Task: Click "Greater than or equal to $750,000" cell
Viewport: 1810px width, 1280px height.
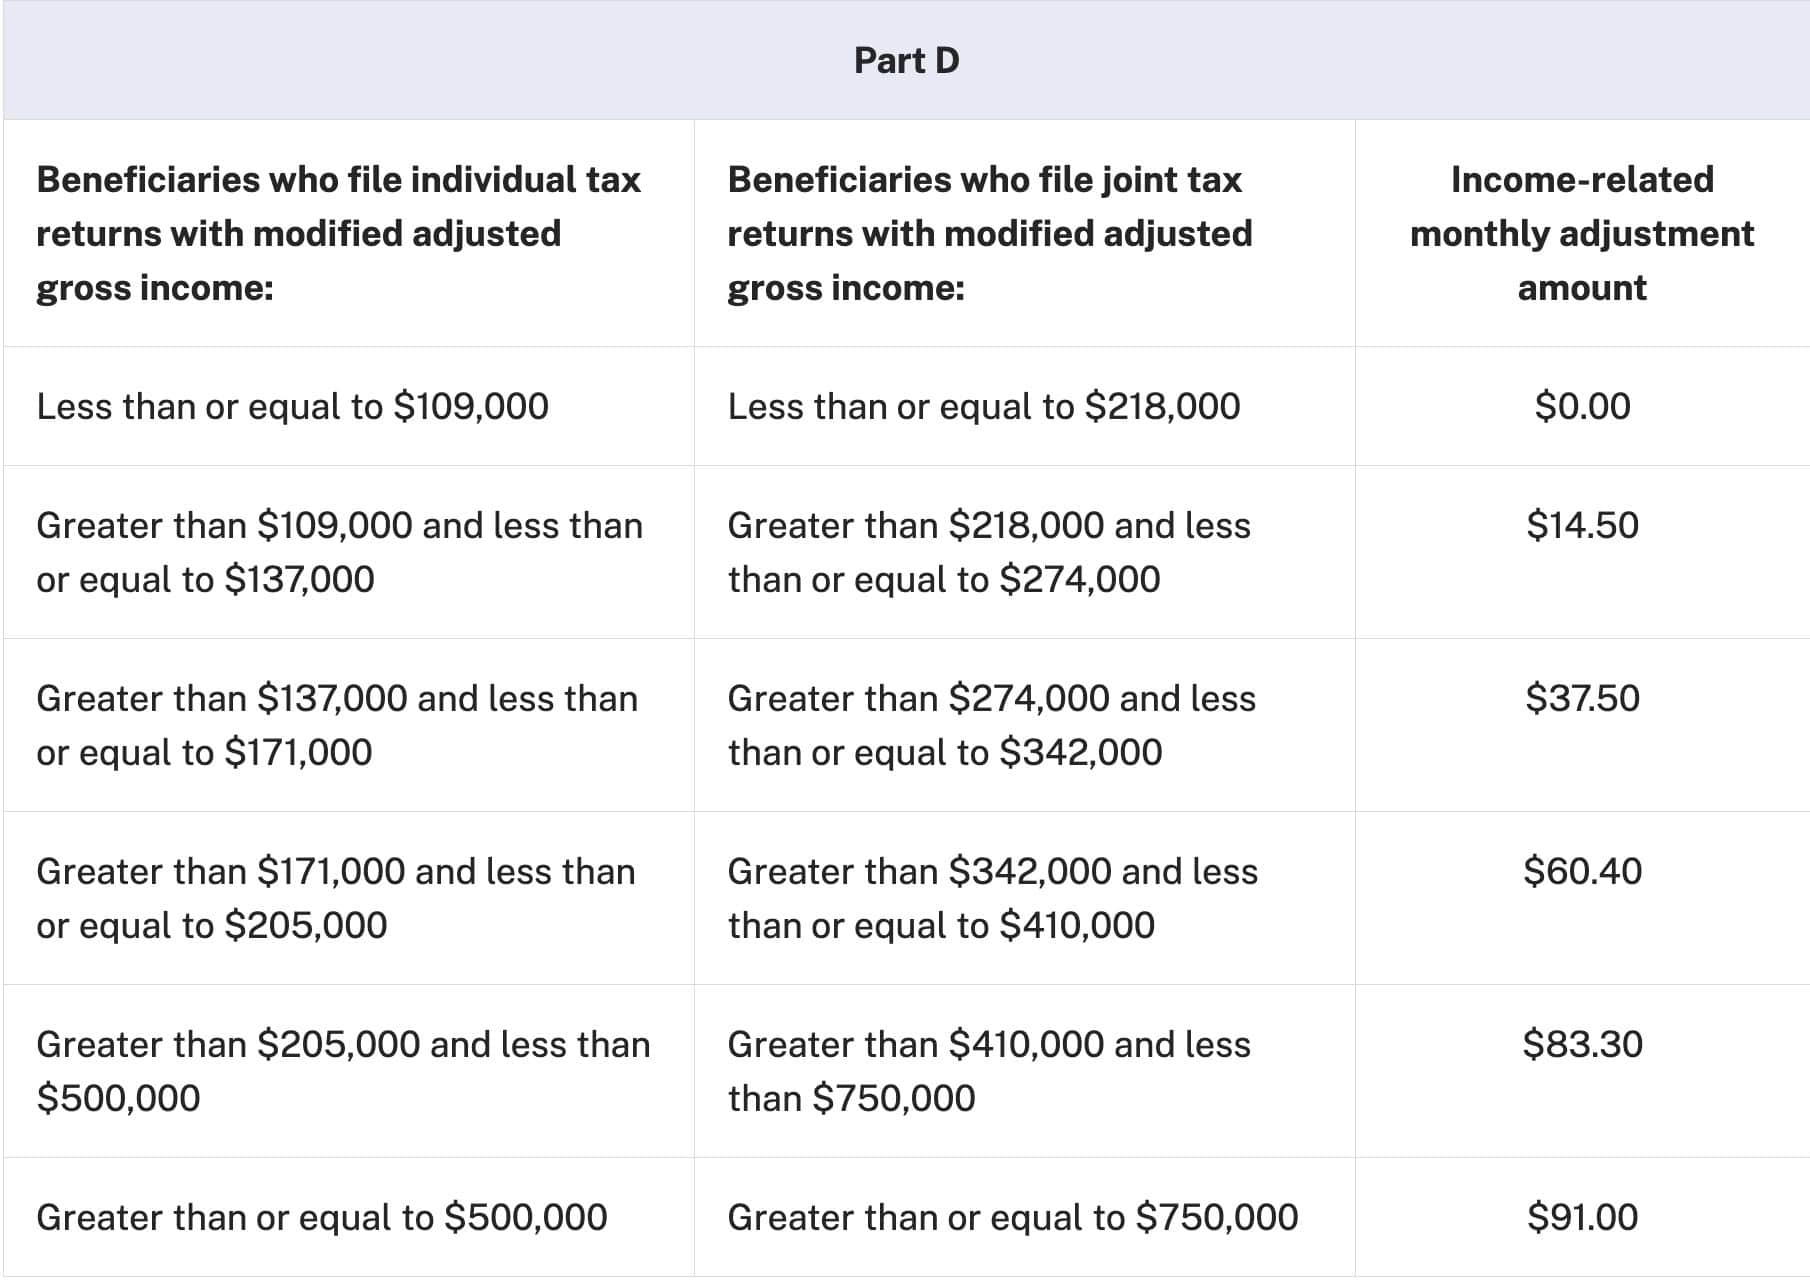Action: (x=1012, y=1217)
